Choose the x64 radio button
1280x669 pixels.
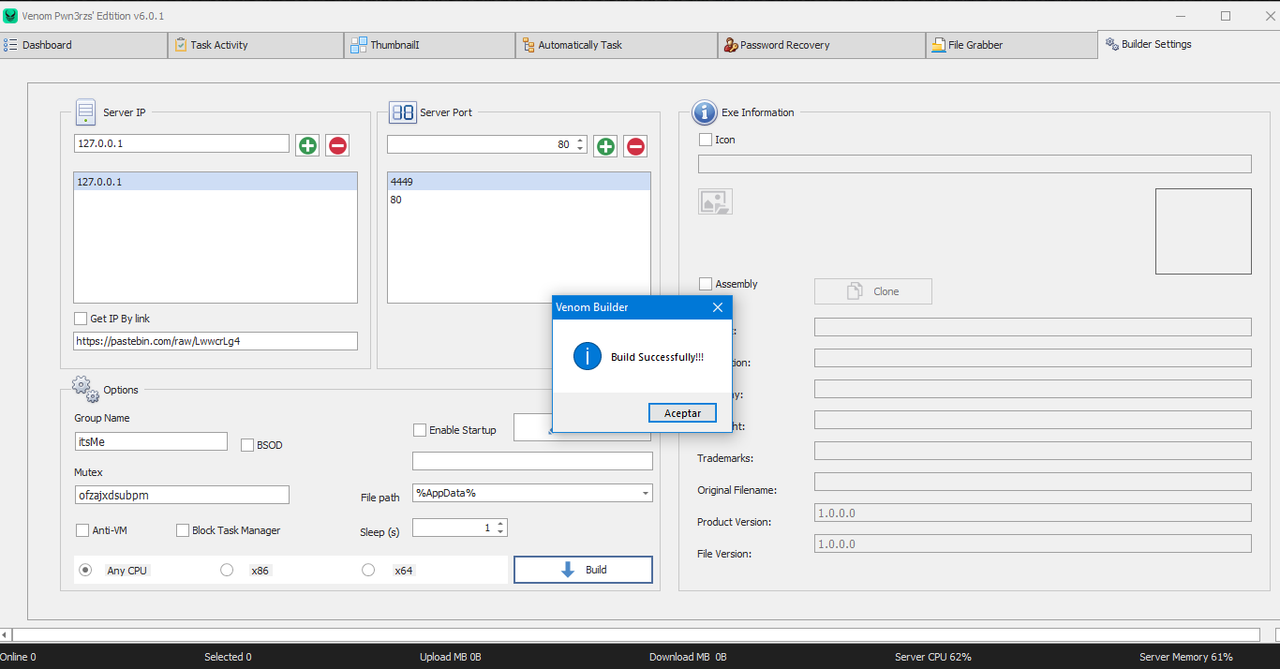(369, 570)
